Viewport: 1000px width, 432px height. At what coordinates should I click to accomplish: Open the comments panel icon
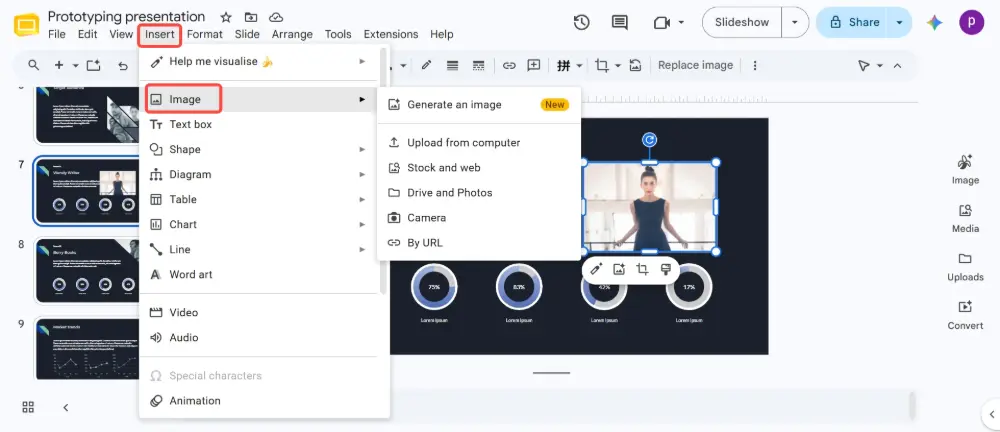click(x=619, y=22)
